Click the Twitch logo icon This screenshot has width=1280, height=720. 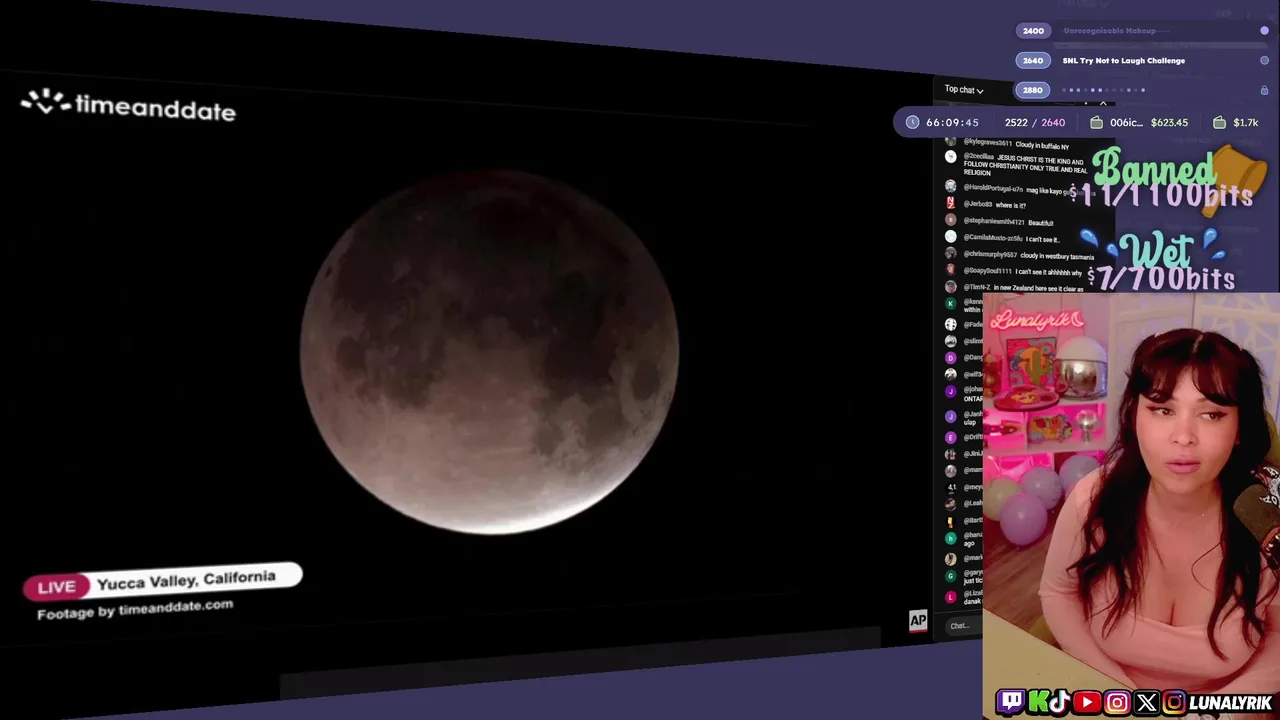pyautogui.click(x=1010, y=702)
